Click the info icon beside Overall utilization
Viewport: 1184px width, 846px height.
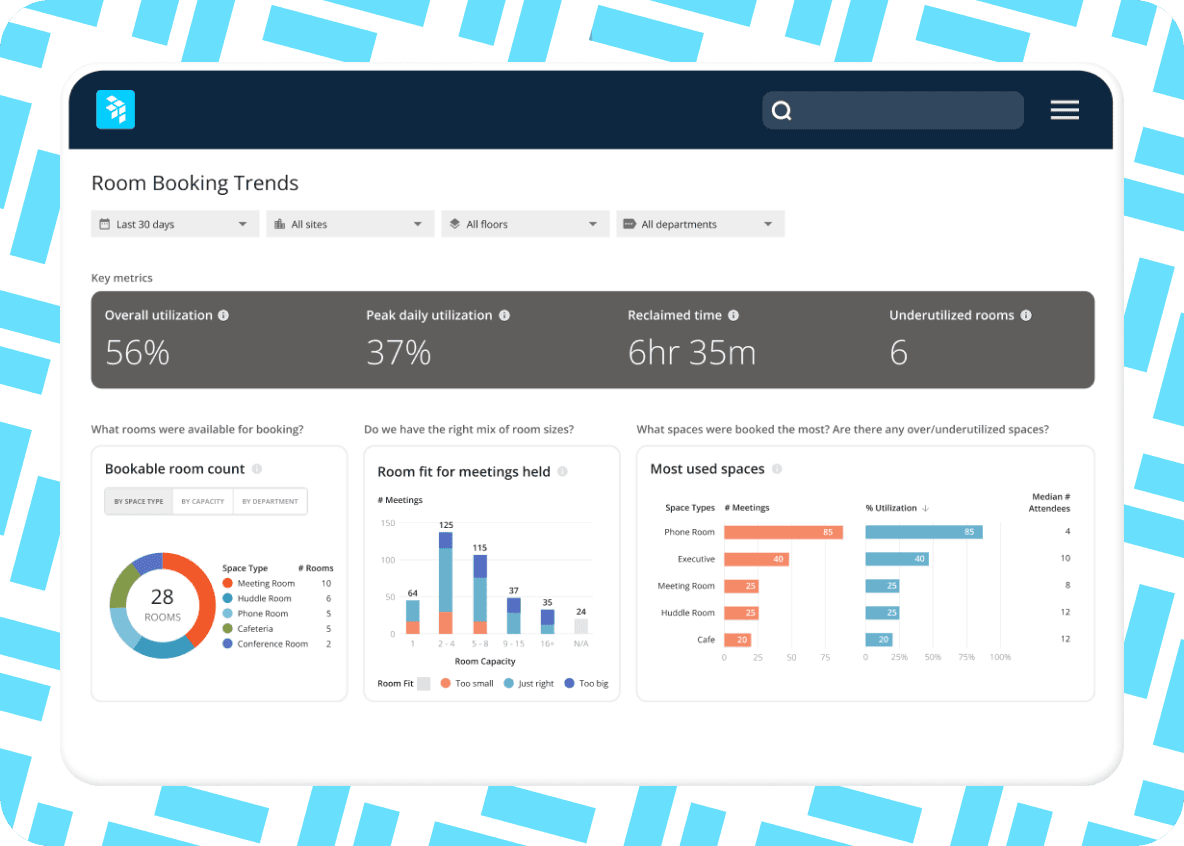point(223,315)
